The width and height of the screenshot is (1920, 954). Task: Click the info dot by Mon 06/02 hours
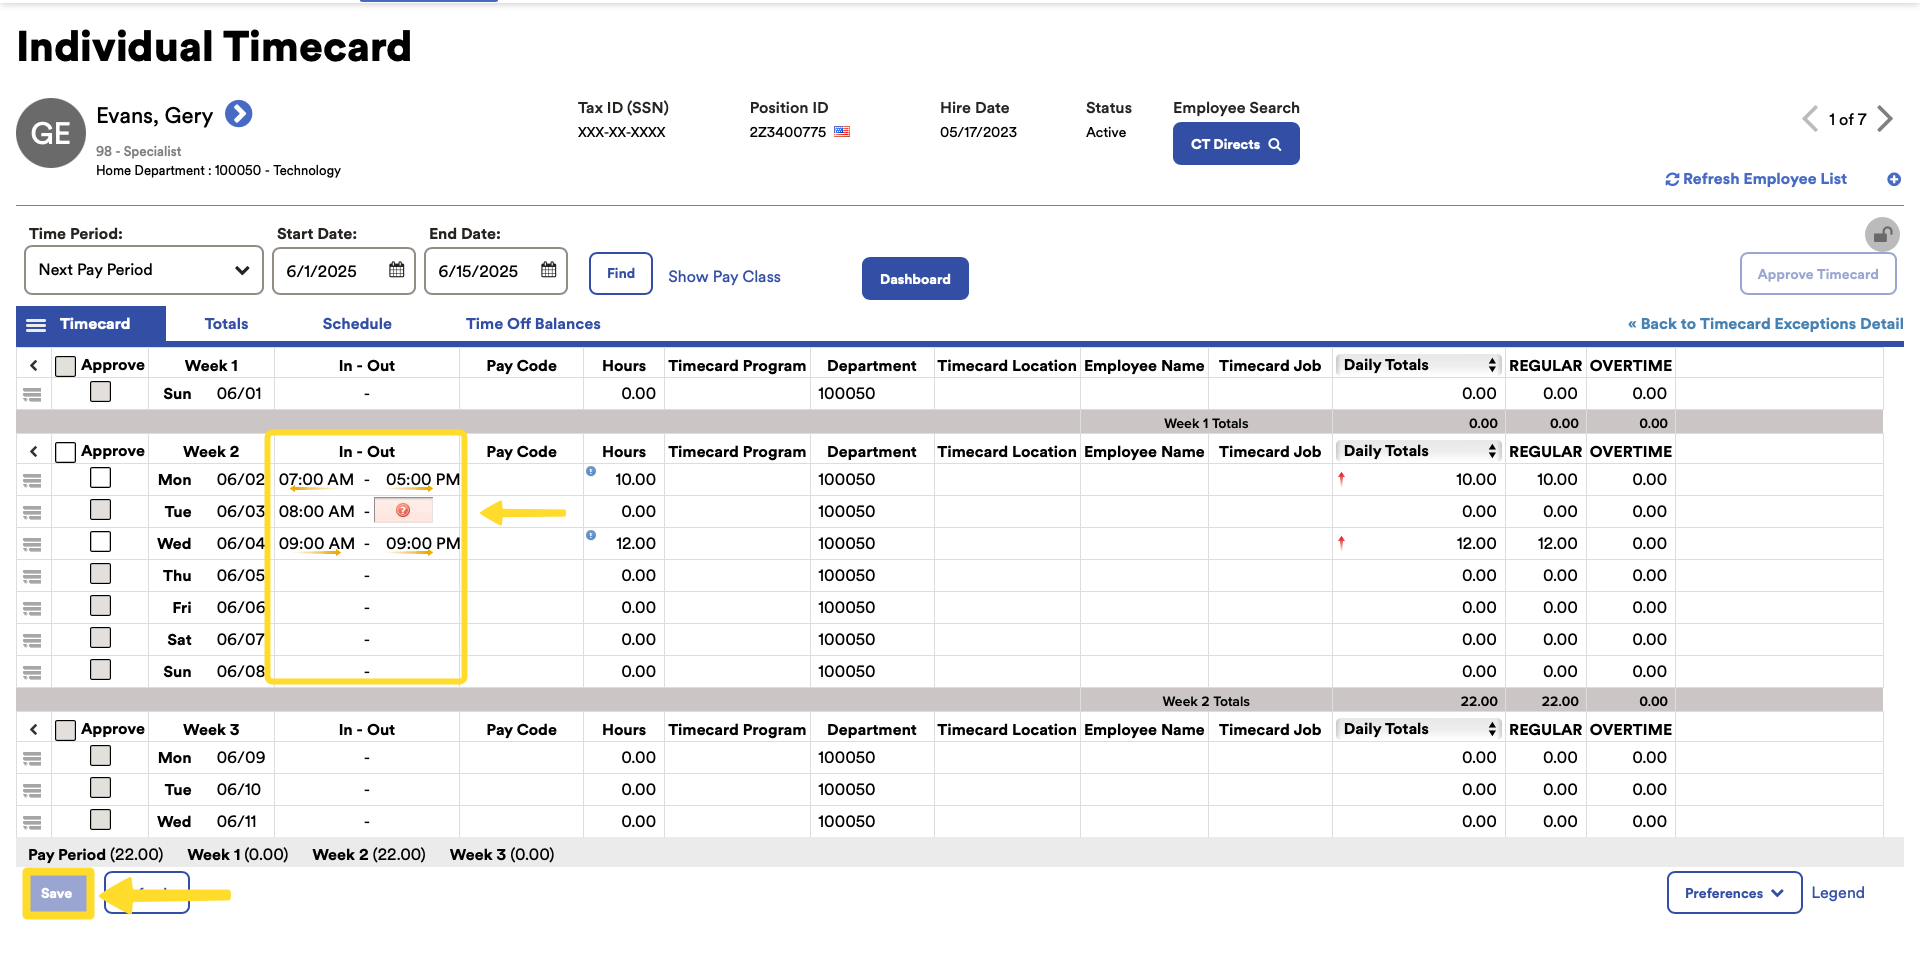click(591, 471)
